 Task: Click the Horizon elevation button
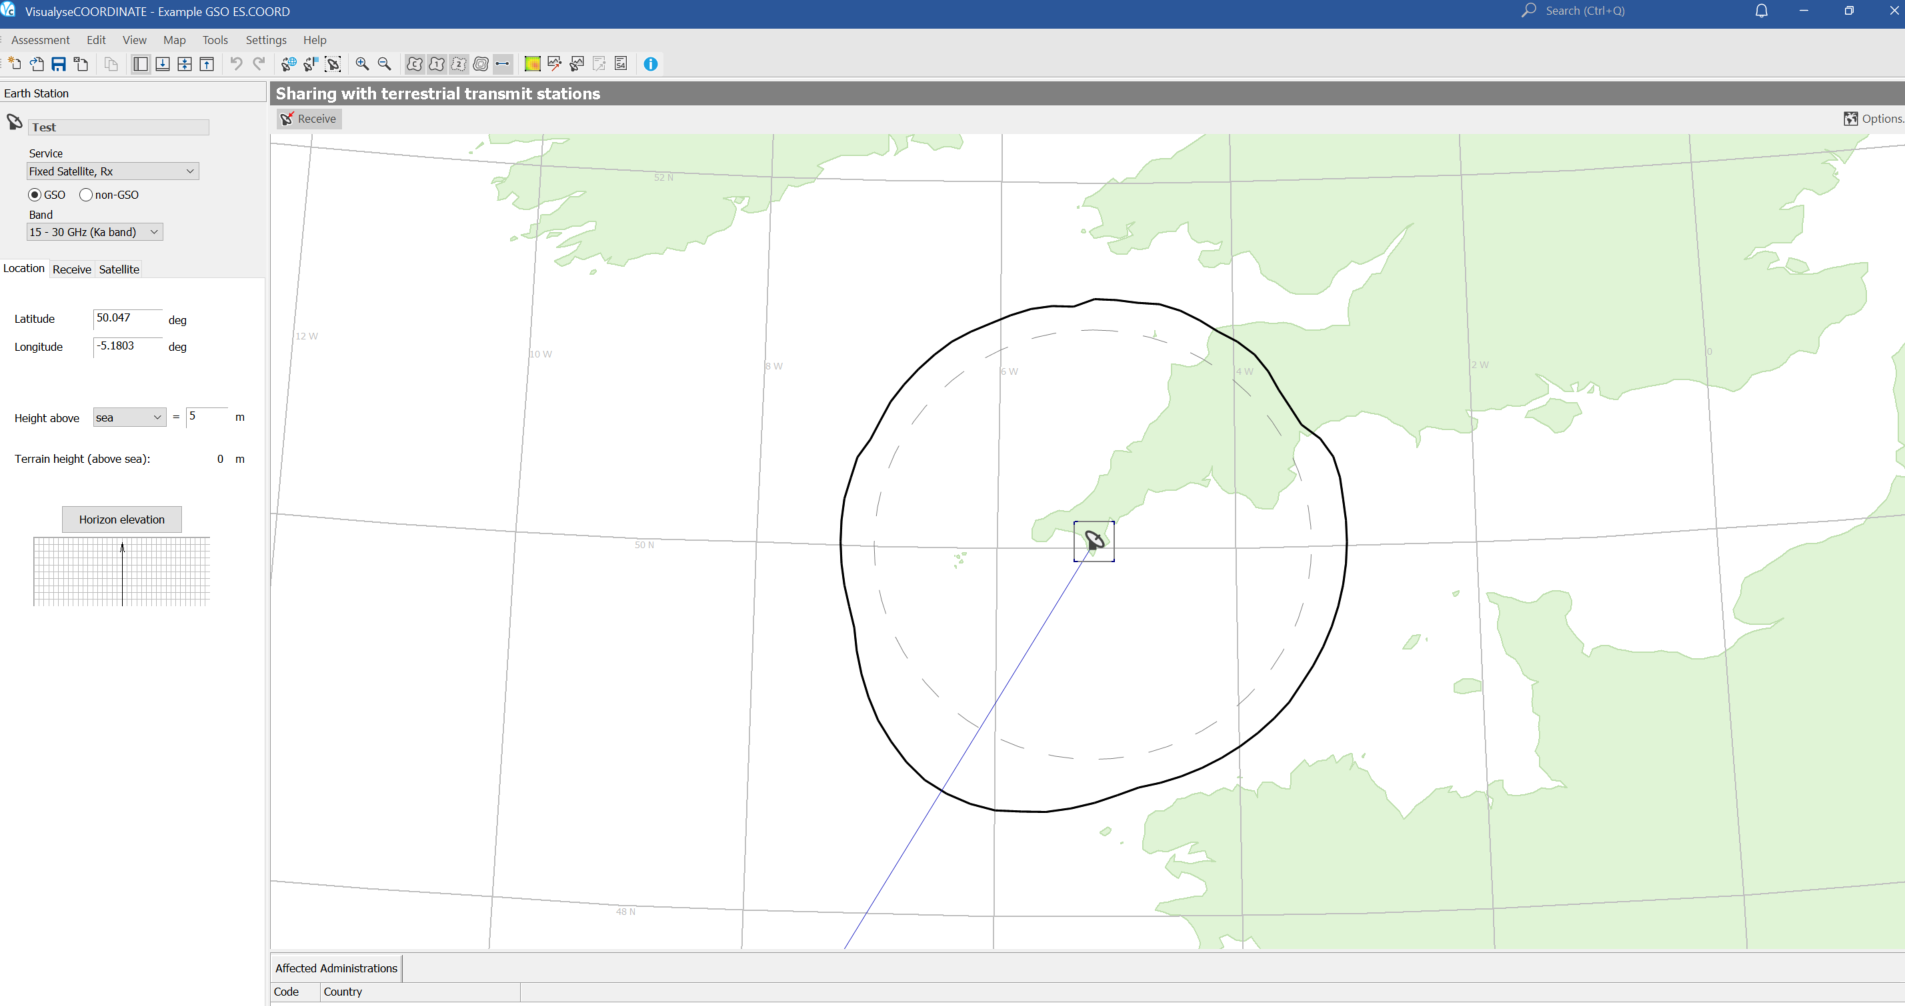pos(122,520)
